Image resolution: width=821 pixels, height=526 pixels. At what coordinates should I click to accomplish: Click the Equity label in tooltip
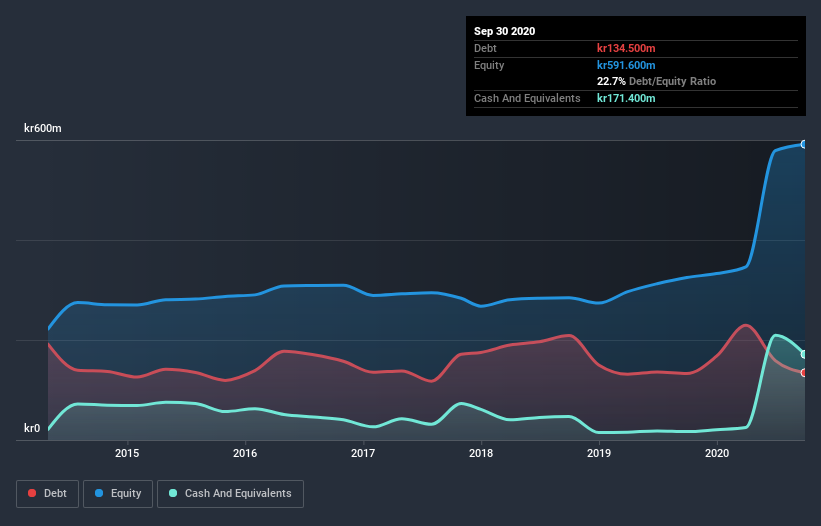489,65
